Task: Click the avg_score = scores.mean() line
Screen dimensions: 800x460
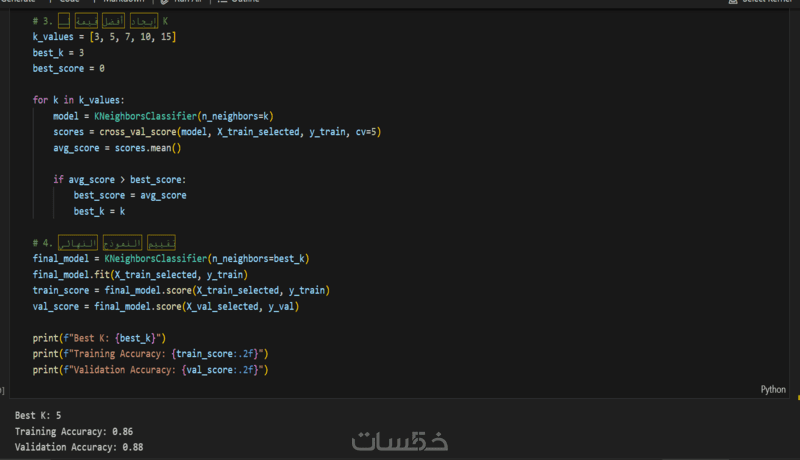Action: point(117,148)
